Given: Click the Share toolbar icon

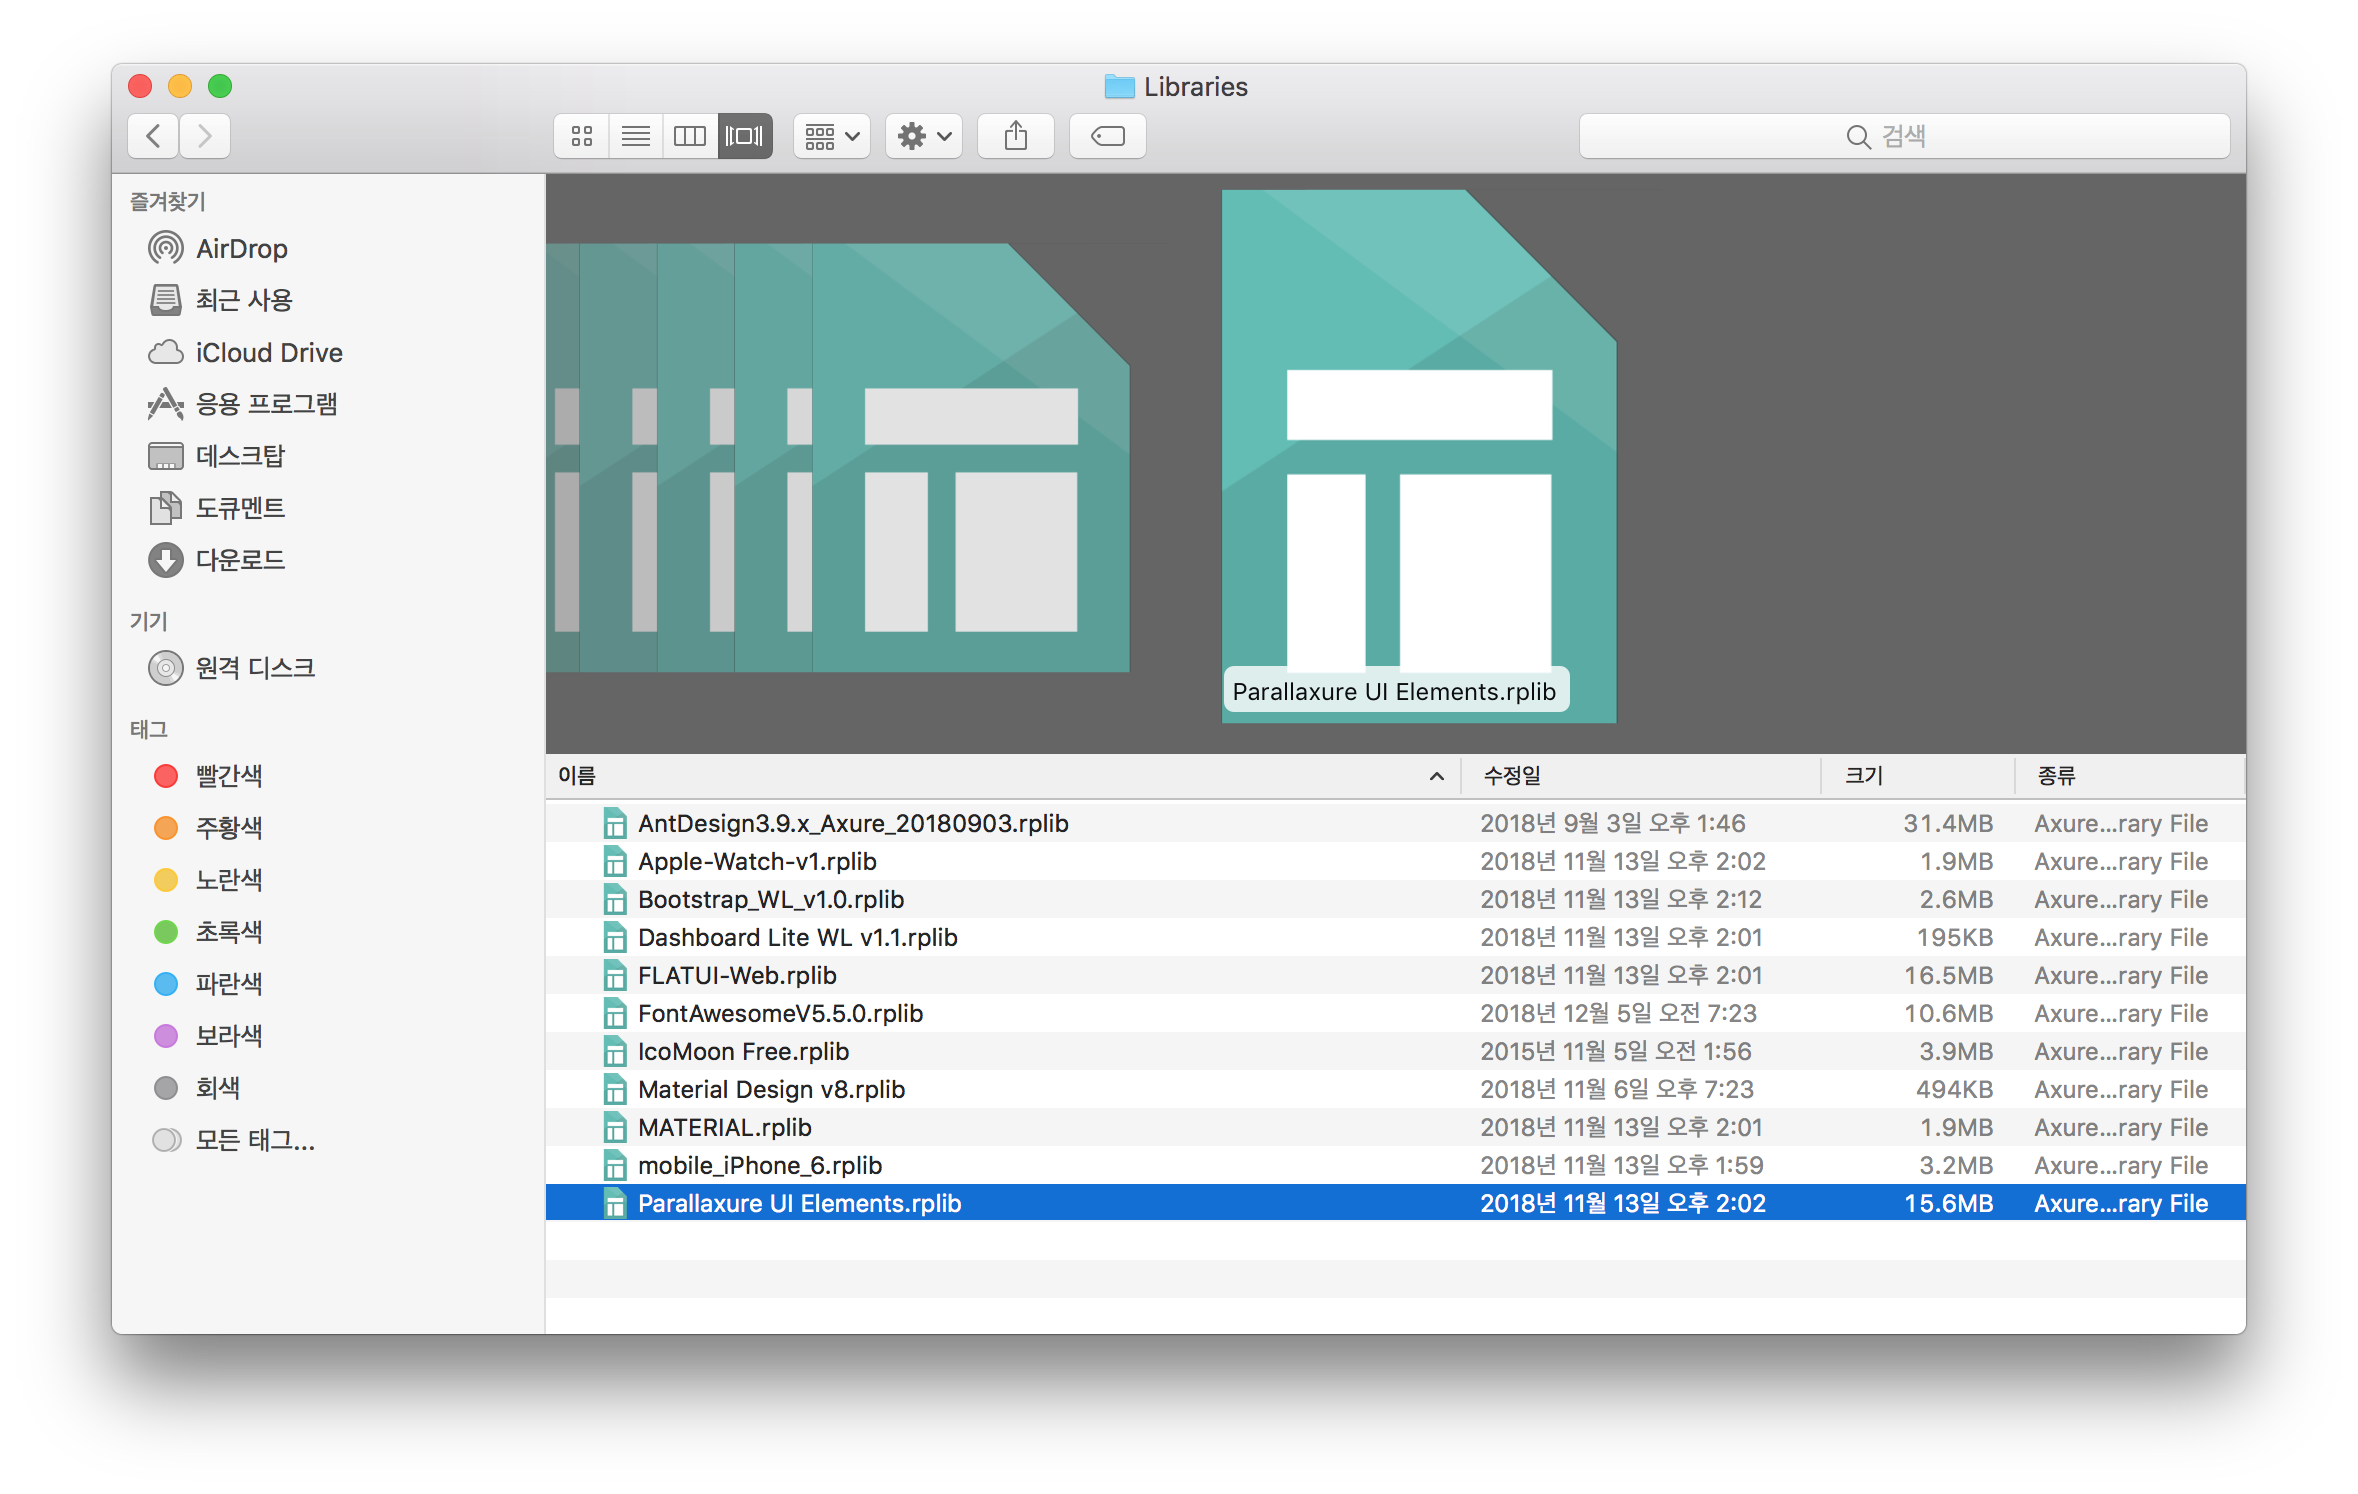Looking at the screenshot, I should pos(1015,136).
